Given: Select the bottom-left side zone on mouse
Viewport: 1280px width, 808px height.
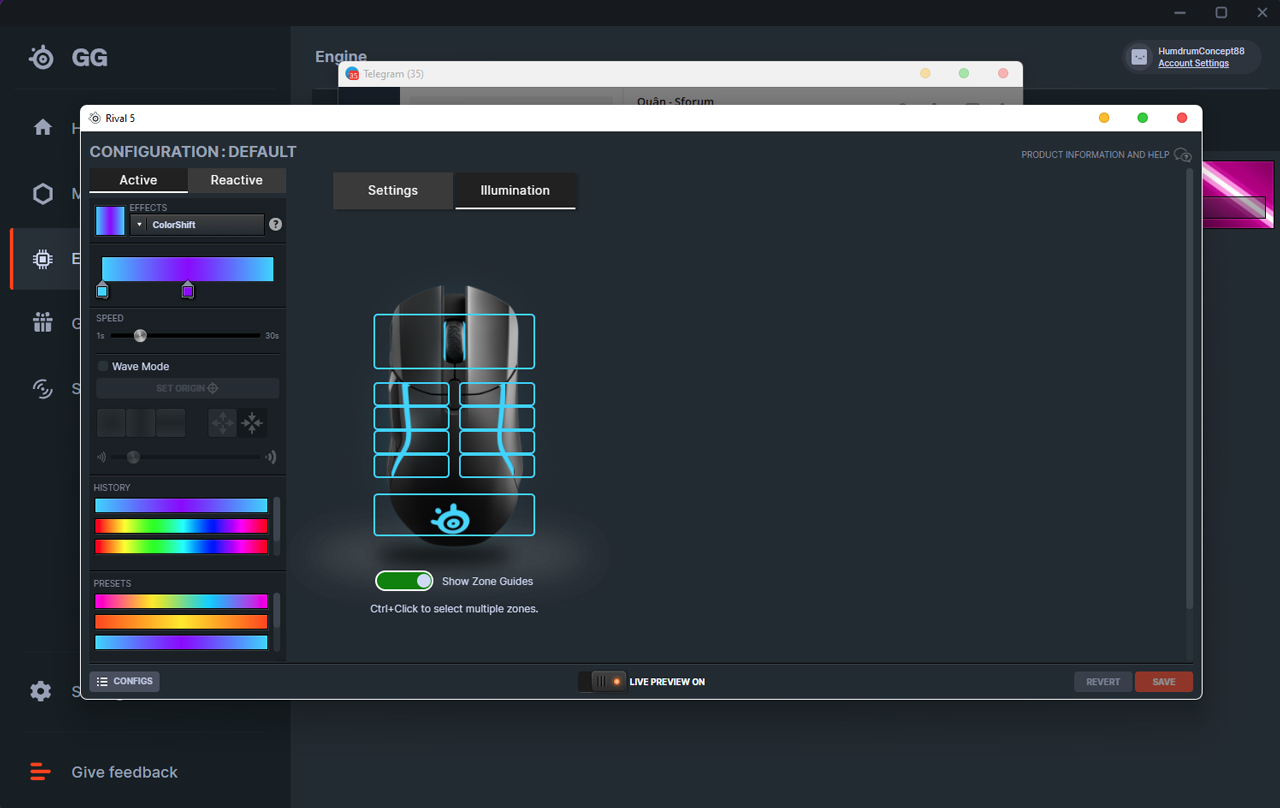Looking at the screenshot, I should pos(412,466).
